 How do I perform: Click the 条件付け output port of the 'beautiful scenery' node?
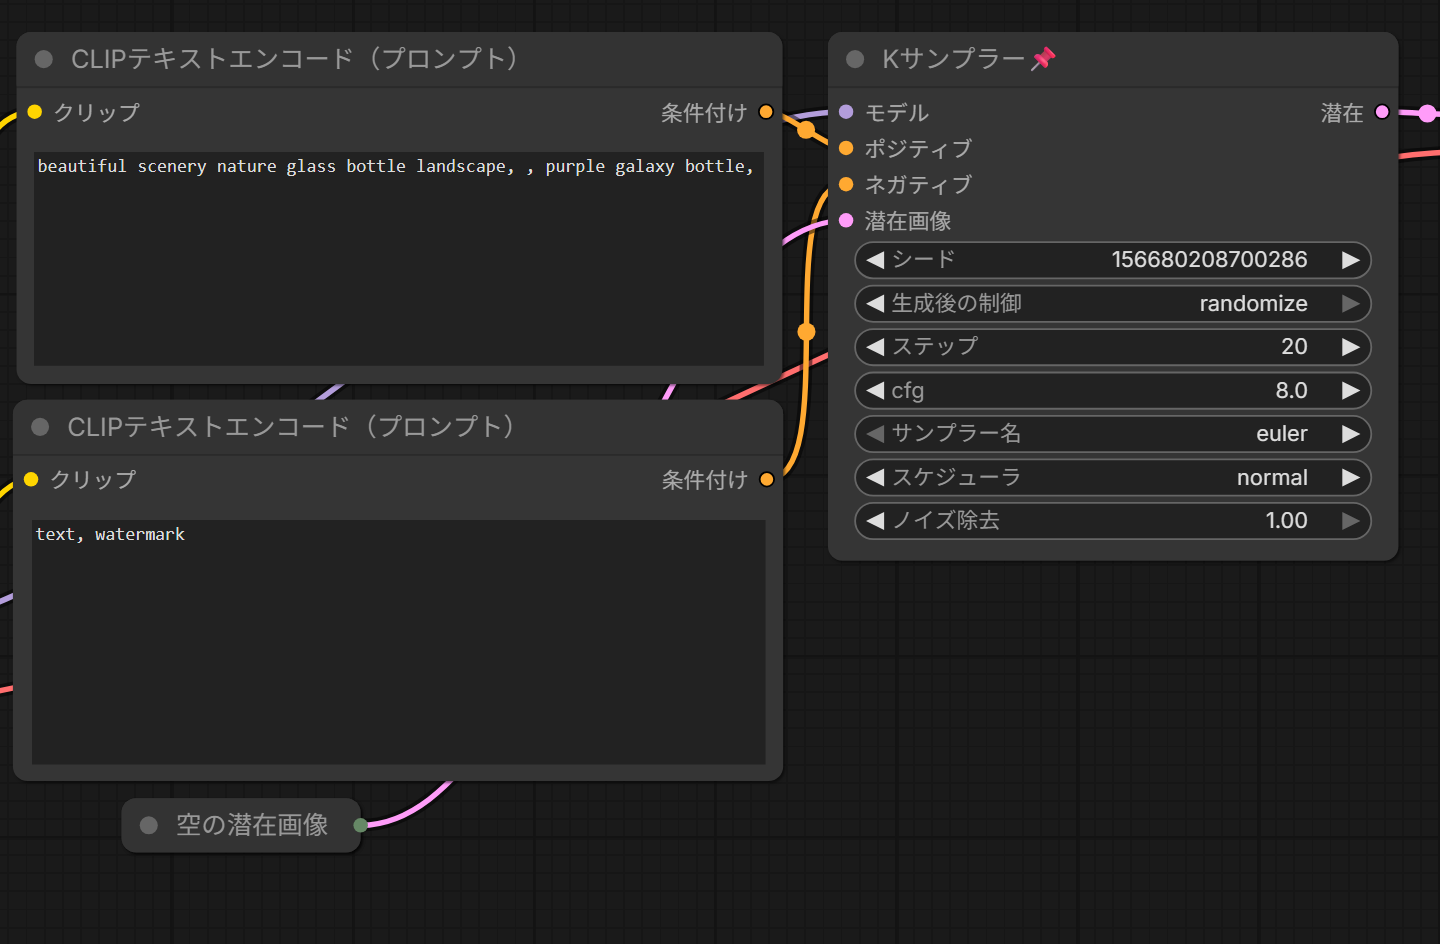click(766, 112)
